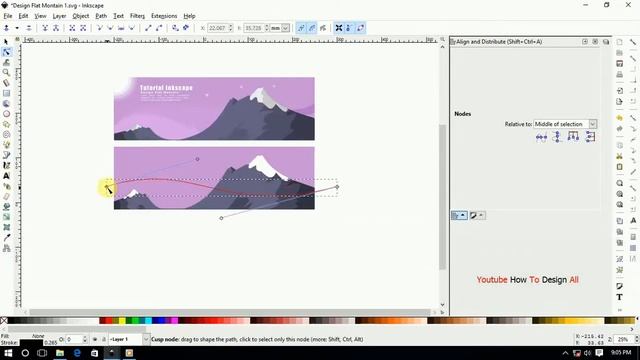The image size is (640, 360).
Task: Select the Tweak objects tool
Action: point(6,62)
